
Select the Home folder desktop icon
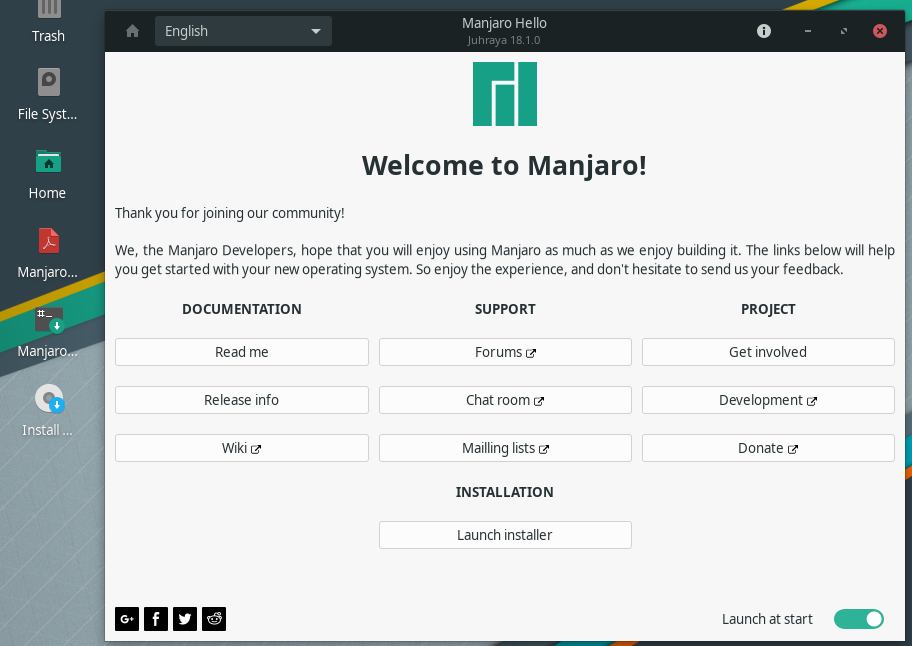(48, 174)
